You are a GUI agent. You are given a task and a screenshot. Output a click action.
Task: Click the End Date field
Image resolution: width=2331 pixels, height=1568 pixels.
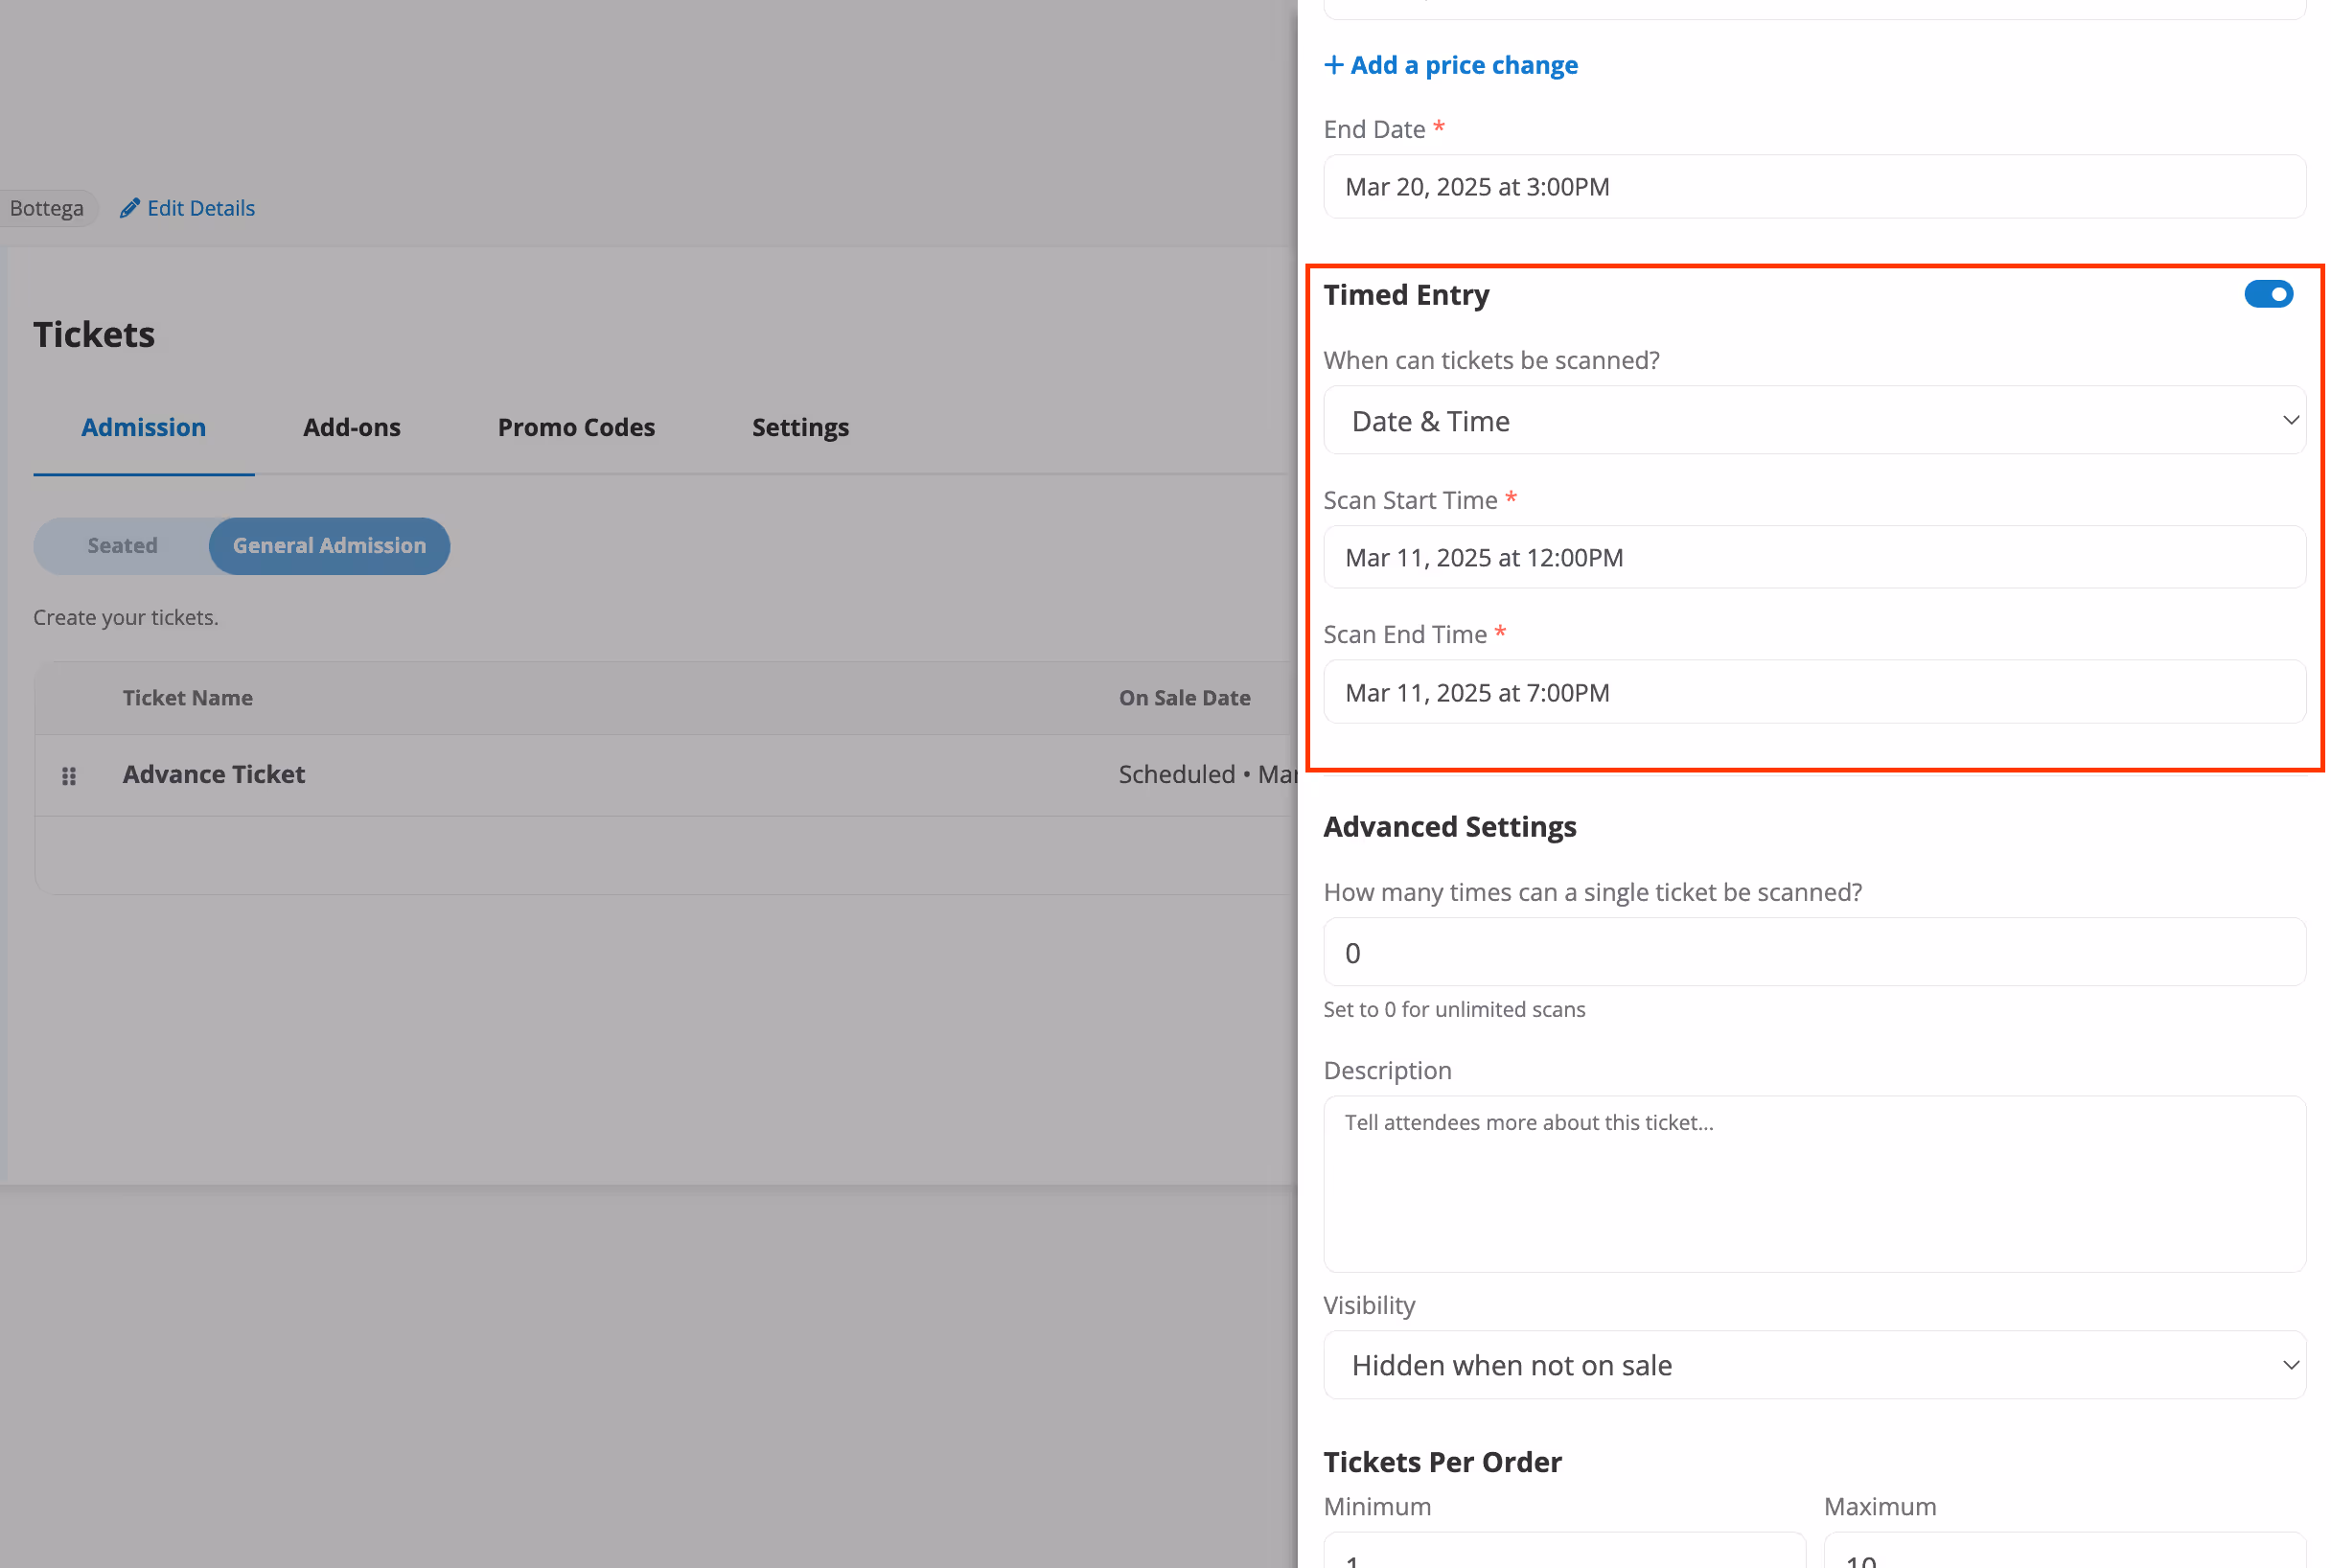point(1813,187)
